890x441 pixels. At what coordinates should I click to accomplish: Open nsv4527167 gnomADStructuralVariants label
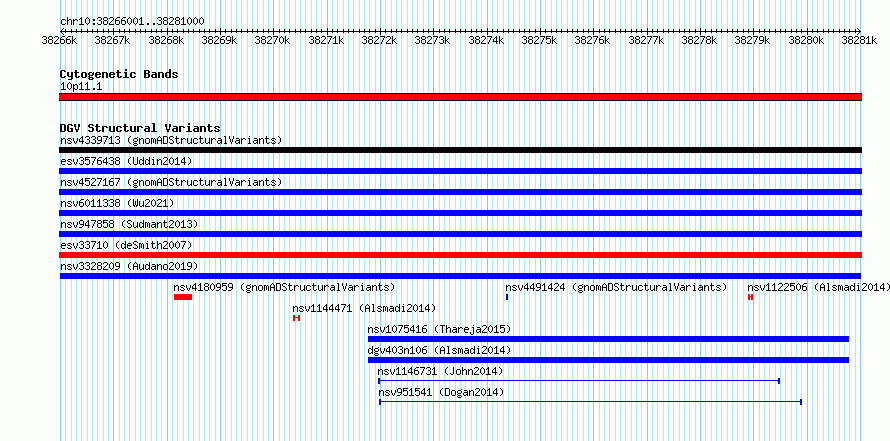coord(171,182)
